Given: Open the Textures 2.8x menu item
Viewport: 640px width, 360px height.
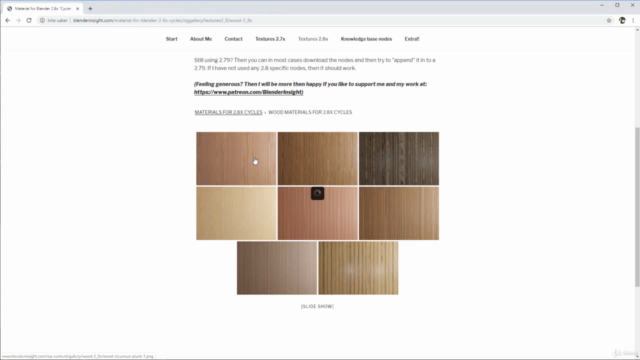Looking at the screenshot, I should [313, 39].
